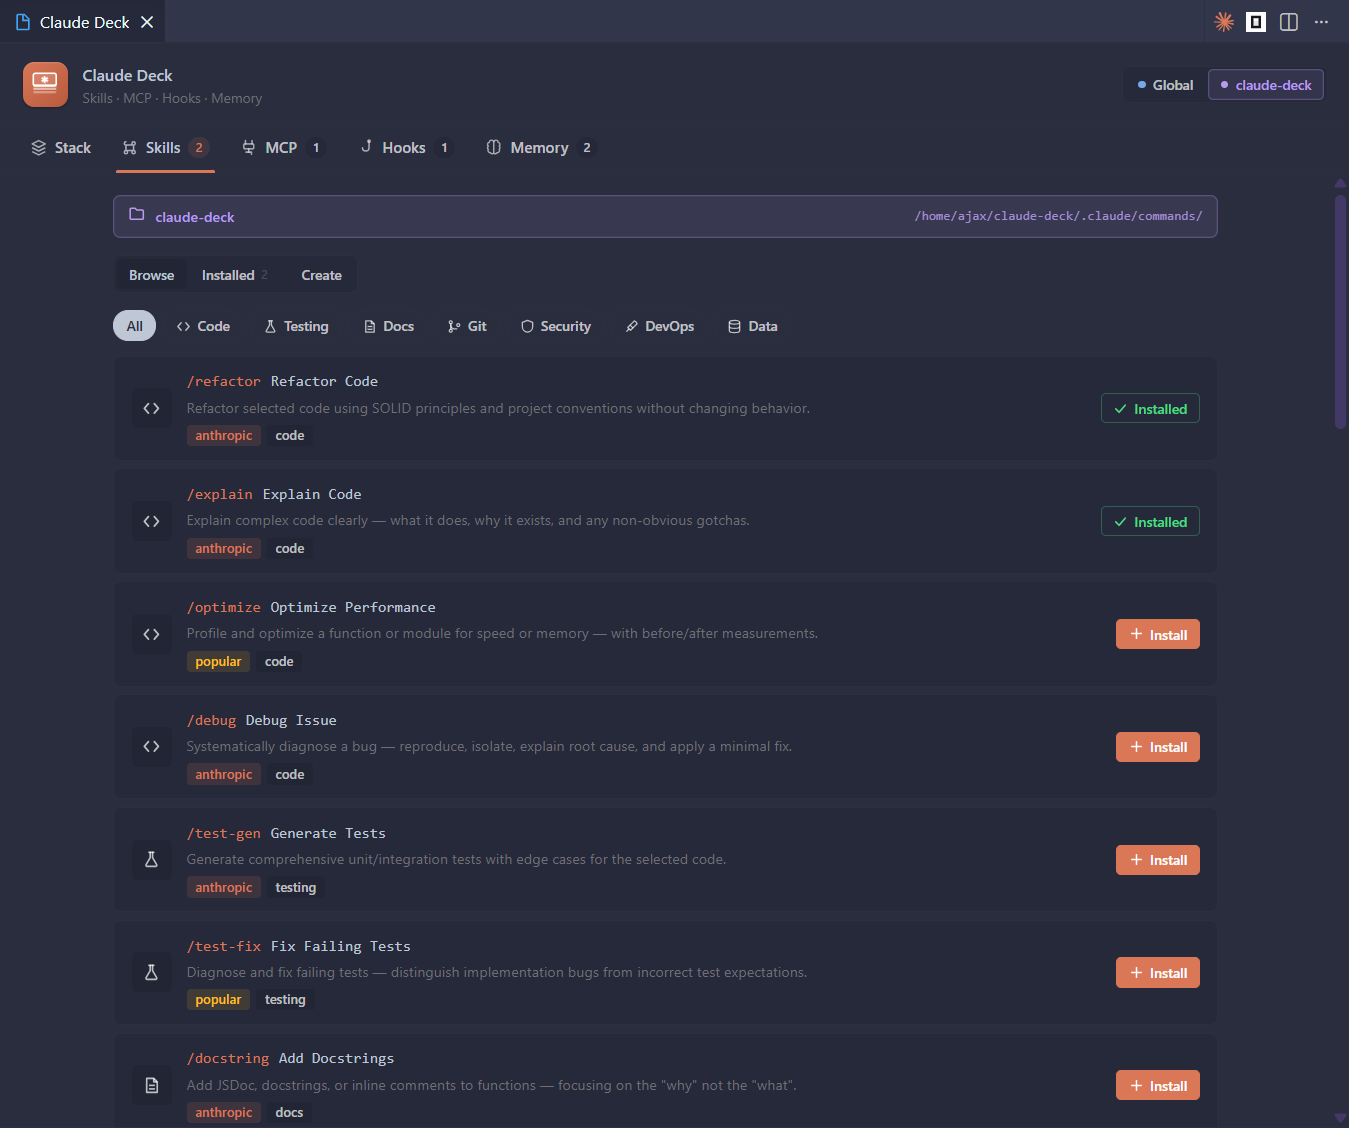Filter skills by Security category
This screenshot has width=1349, height=1128.
pos(556,326)
